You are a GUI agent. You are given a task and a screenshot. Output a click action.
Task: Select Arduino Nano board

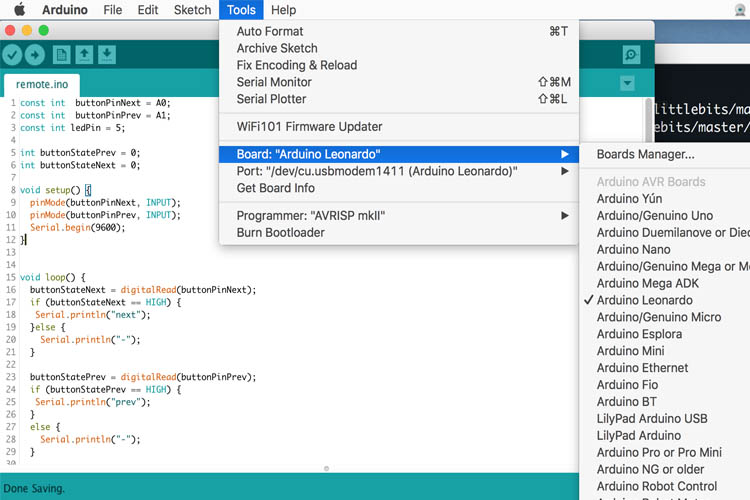664,249
